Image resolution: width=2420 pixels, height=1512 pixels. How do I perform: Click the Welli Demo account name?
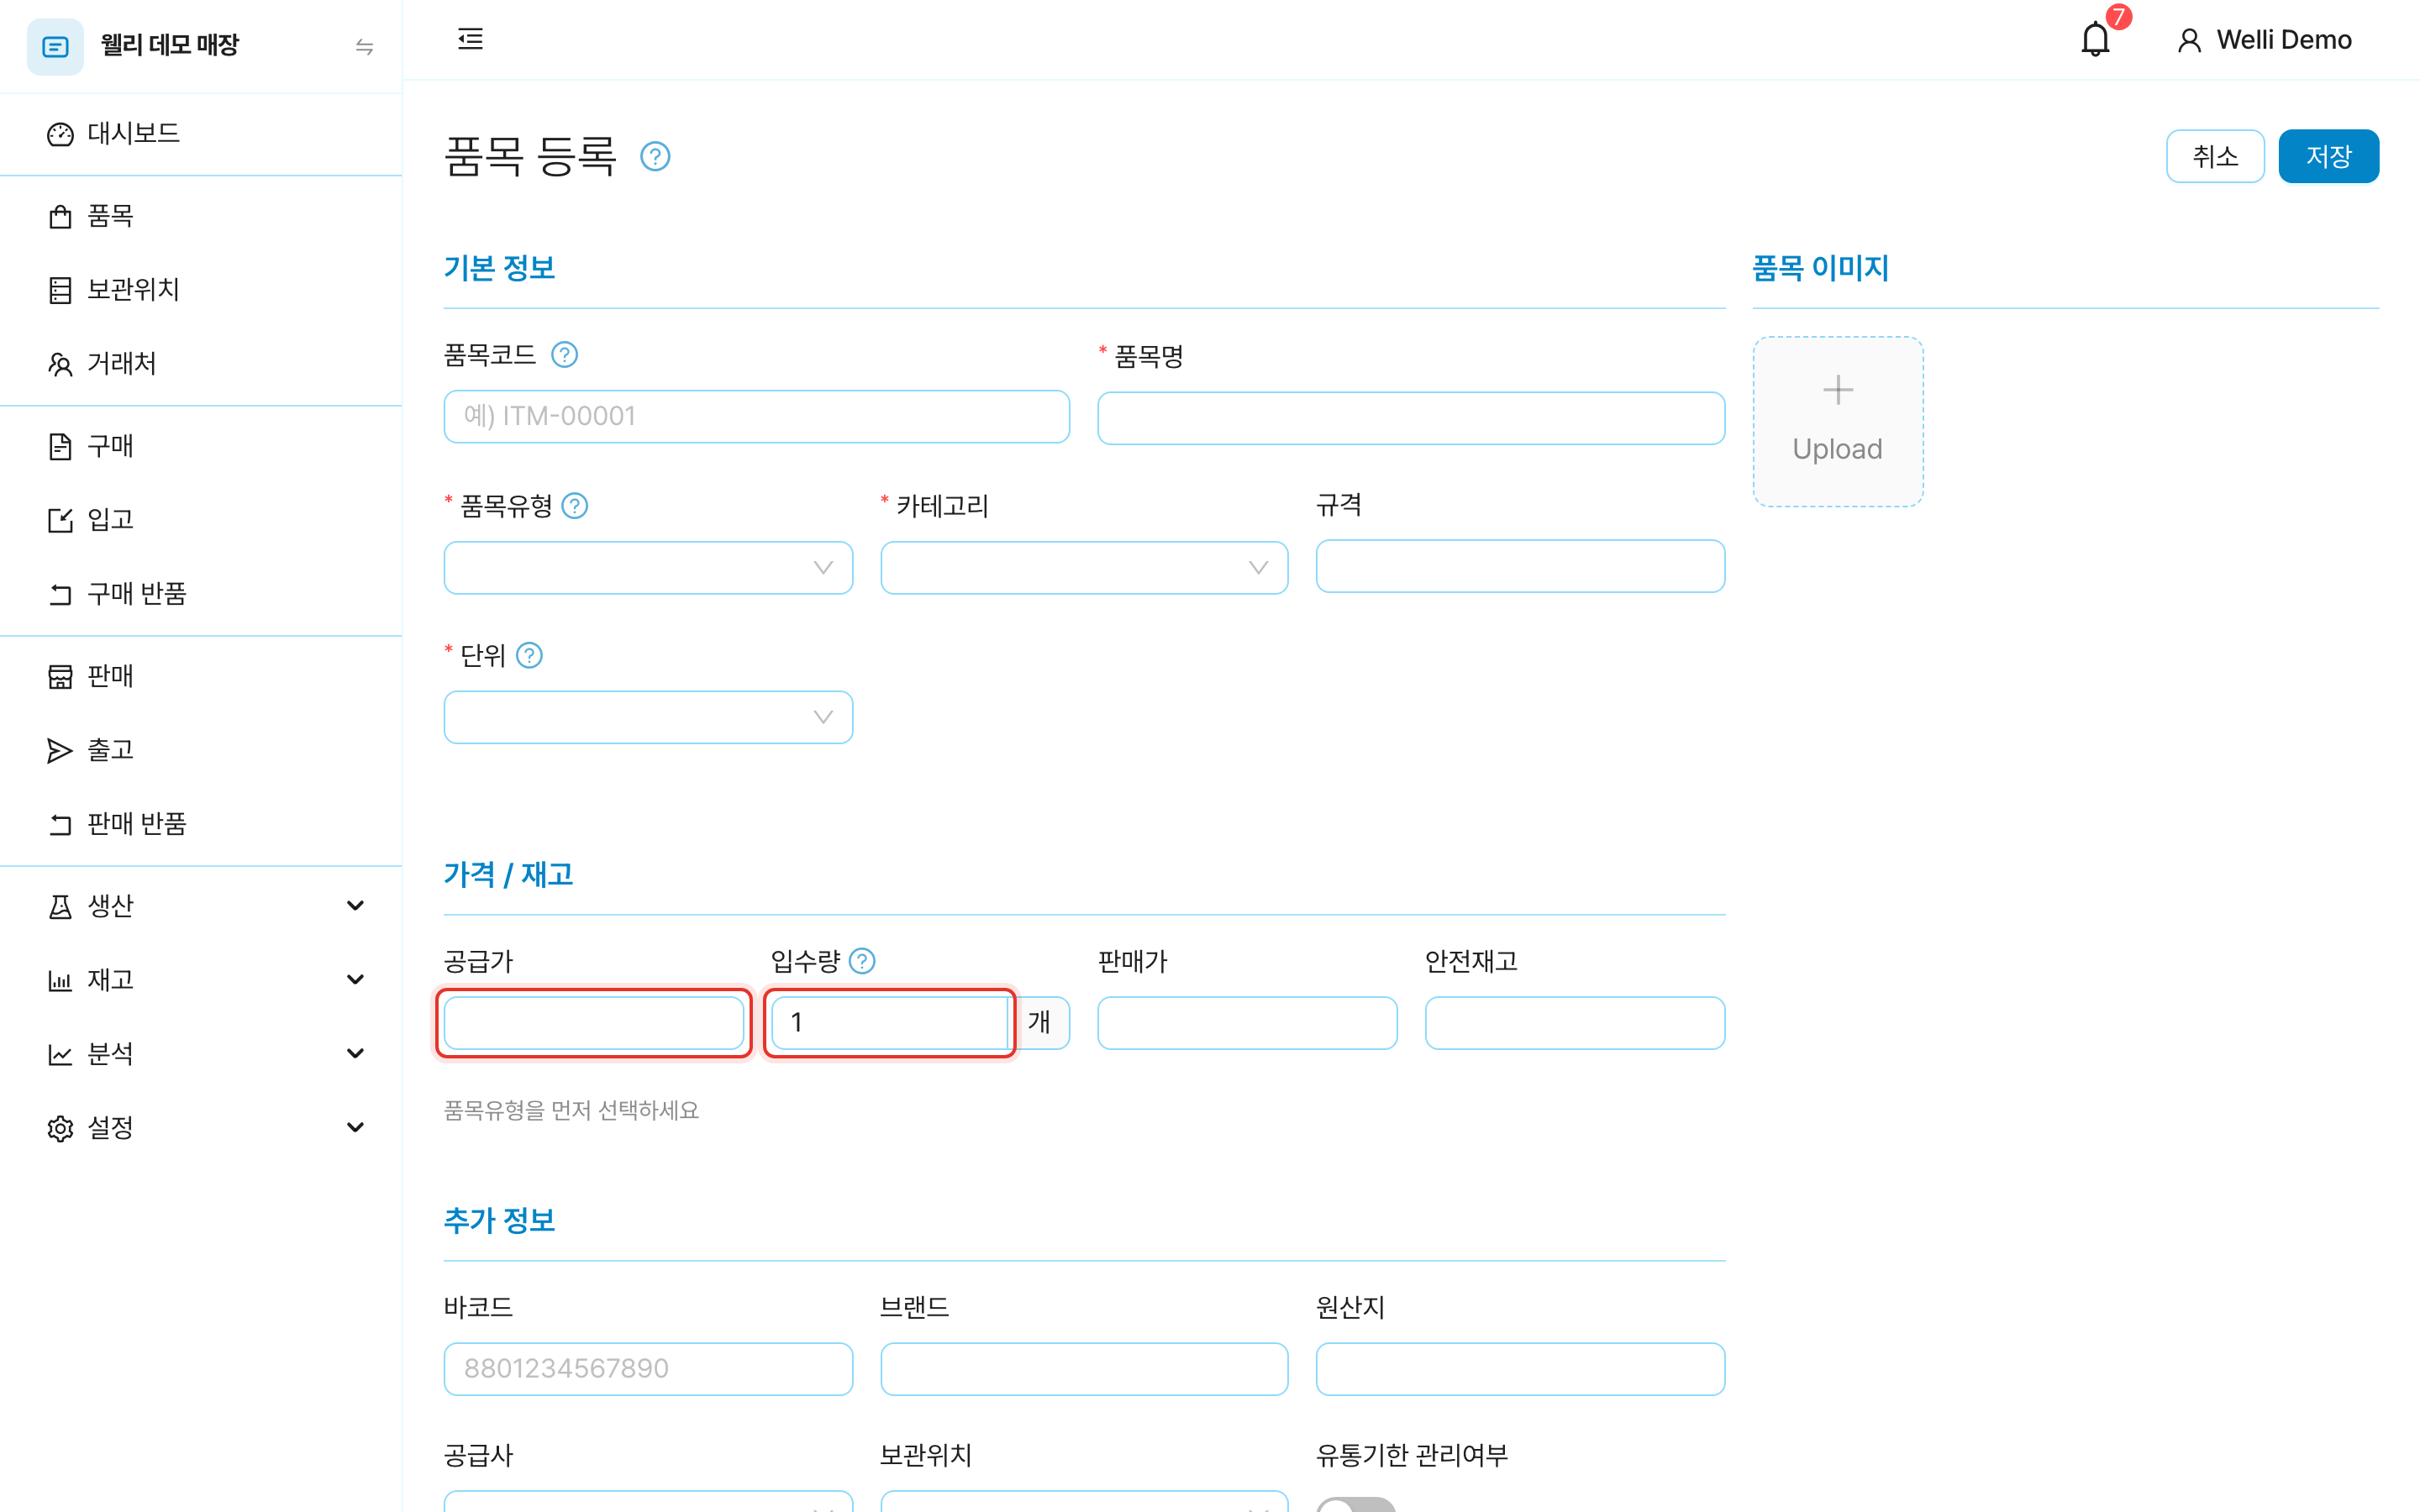point(2284,40)
